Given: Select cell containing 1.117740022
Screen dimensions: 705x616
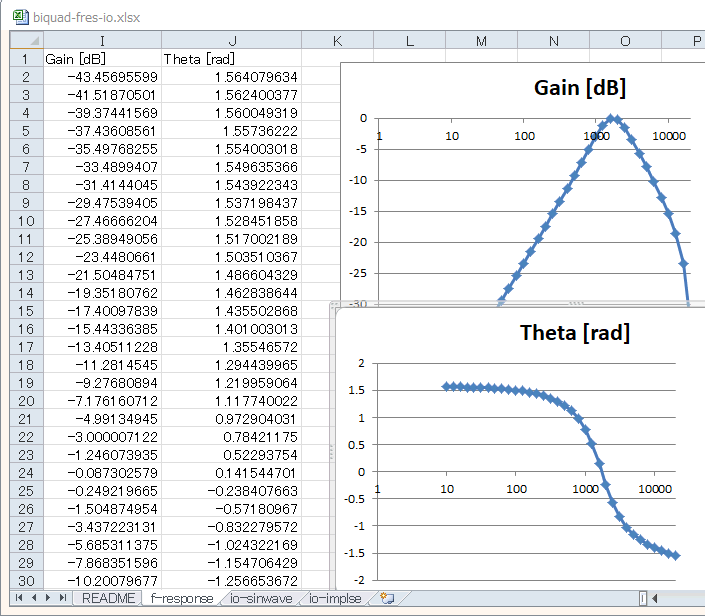Looking at the screenshot, I should pyautogui.click(x=232, y=401).
